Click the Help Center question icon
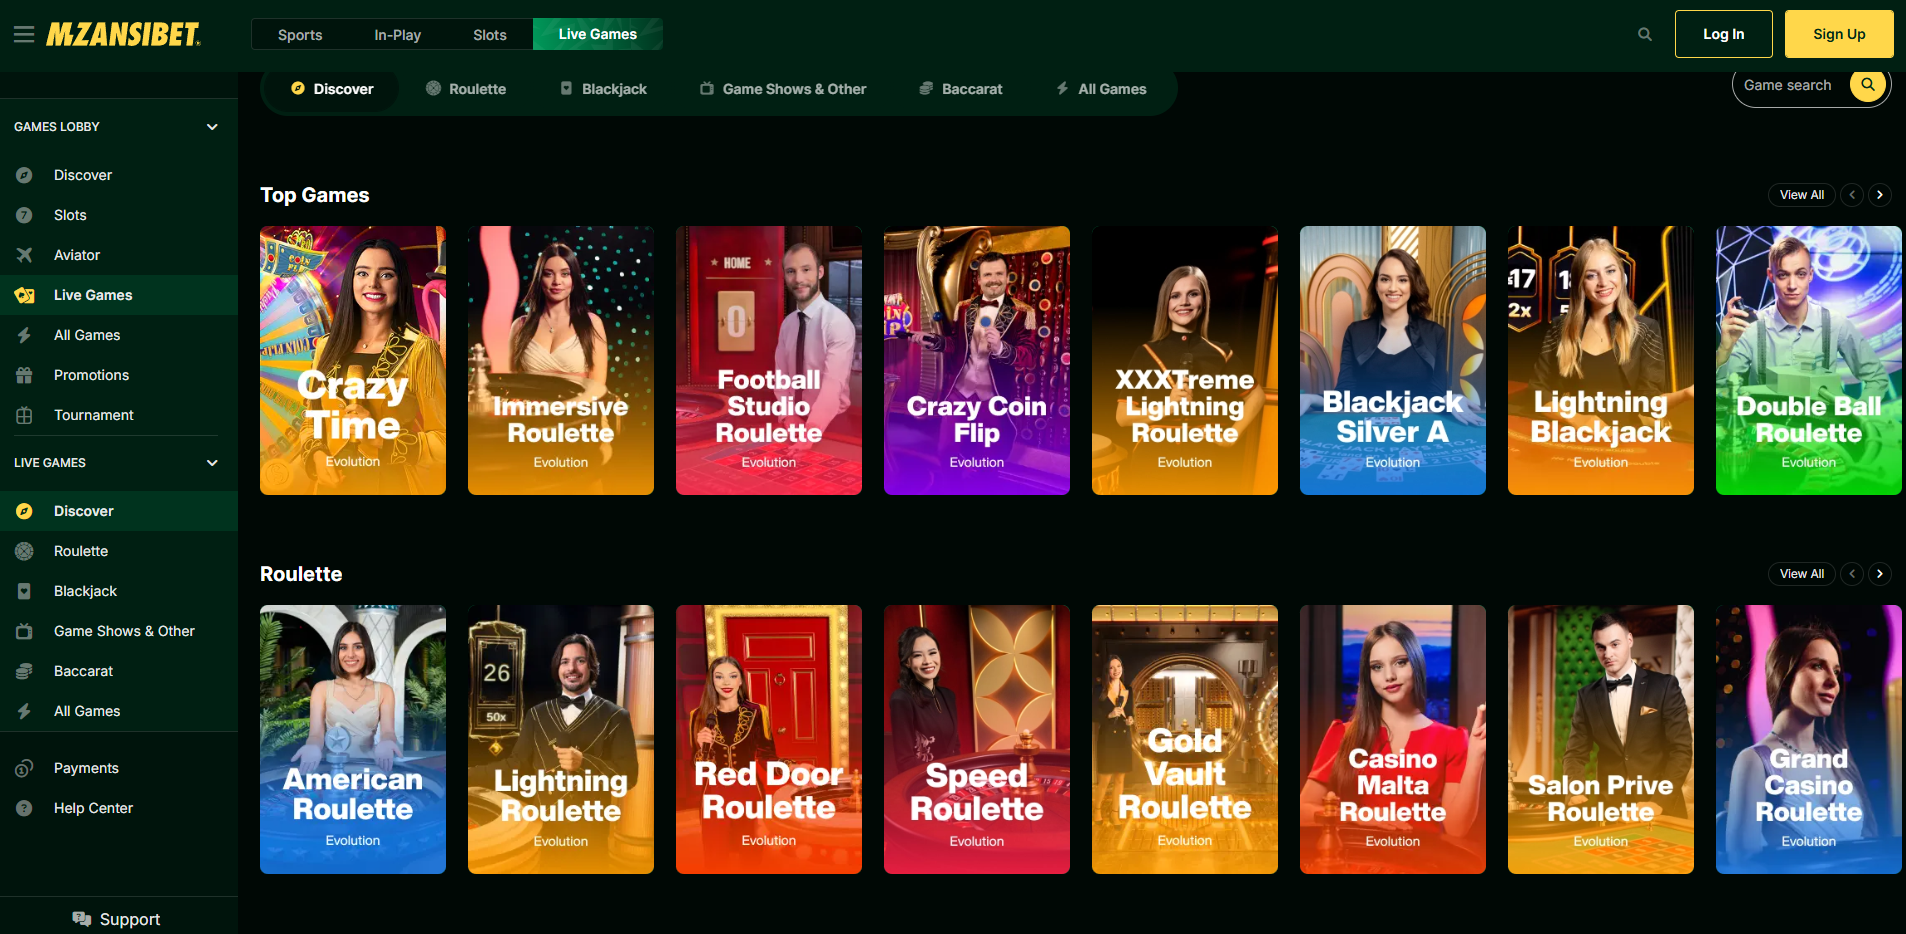The height and width of the screenshot is (934, 1906). [25, 808]
